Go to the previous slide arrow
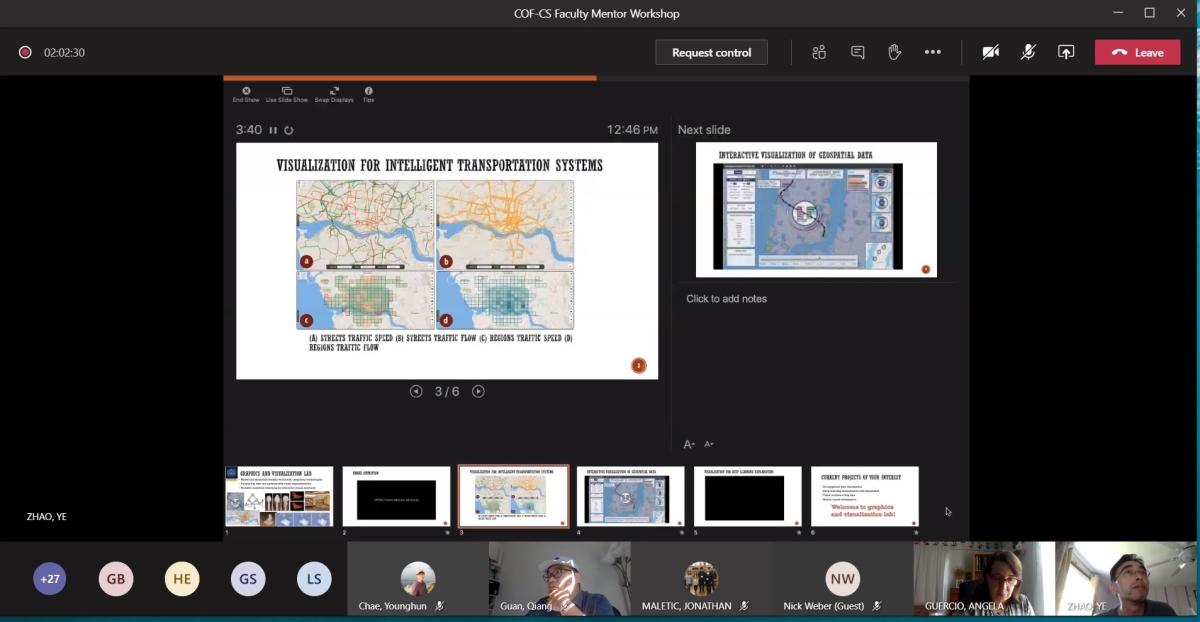 416,391
